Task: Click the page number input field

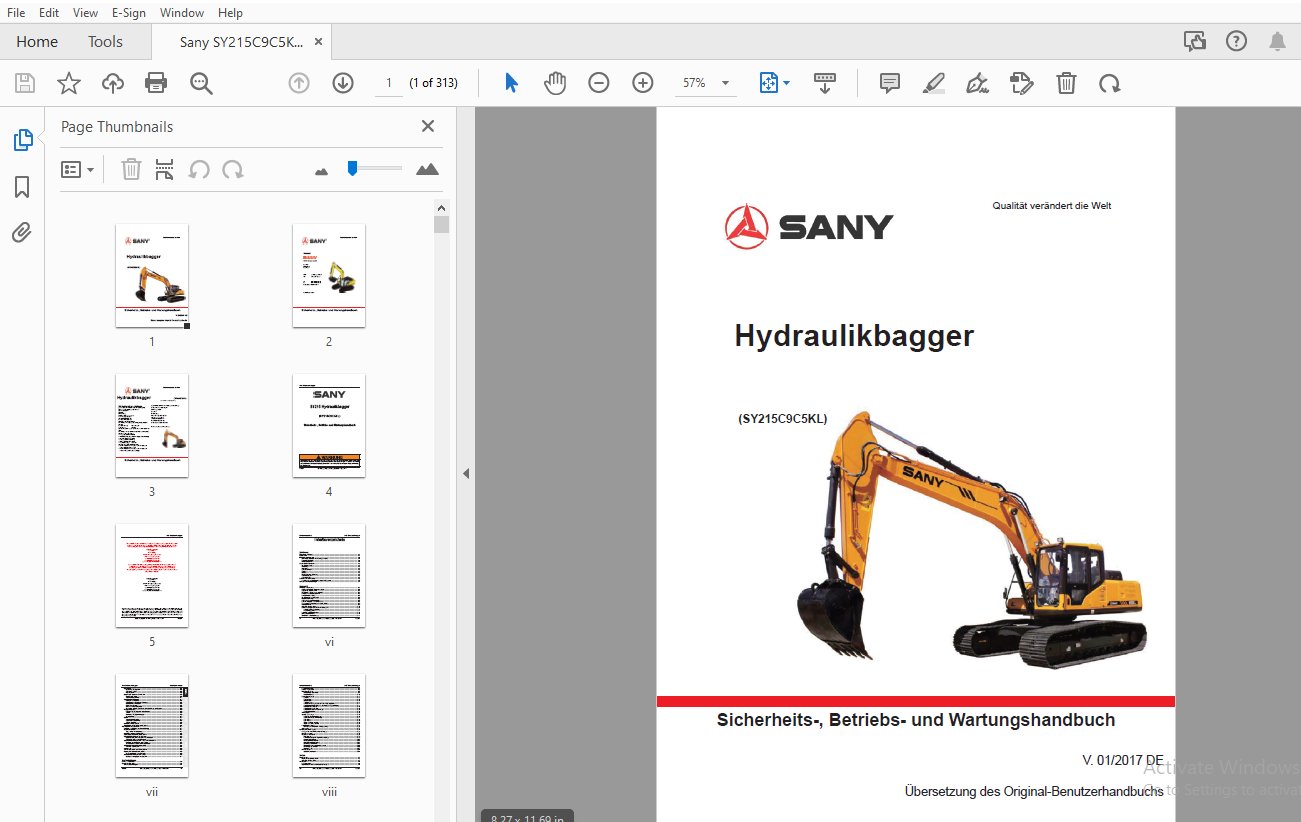Action: tap(388, 83)
